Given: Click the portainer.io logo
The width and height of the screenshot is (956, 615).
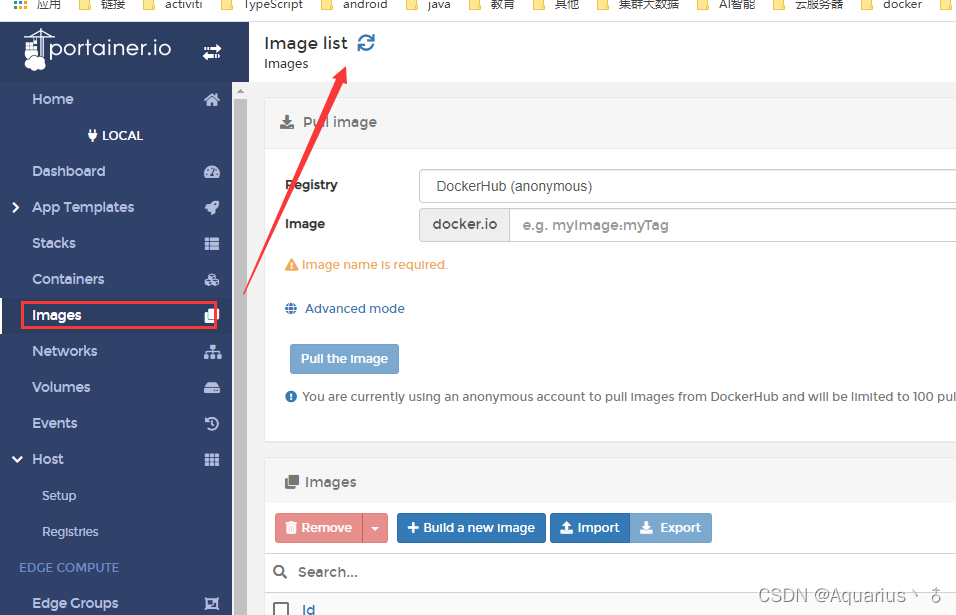Looking at the screenshot, I should 98,49.
